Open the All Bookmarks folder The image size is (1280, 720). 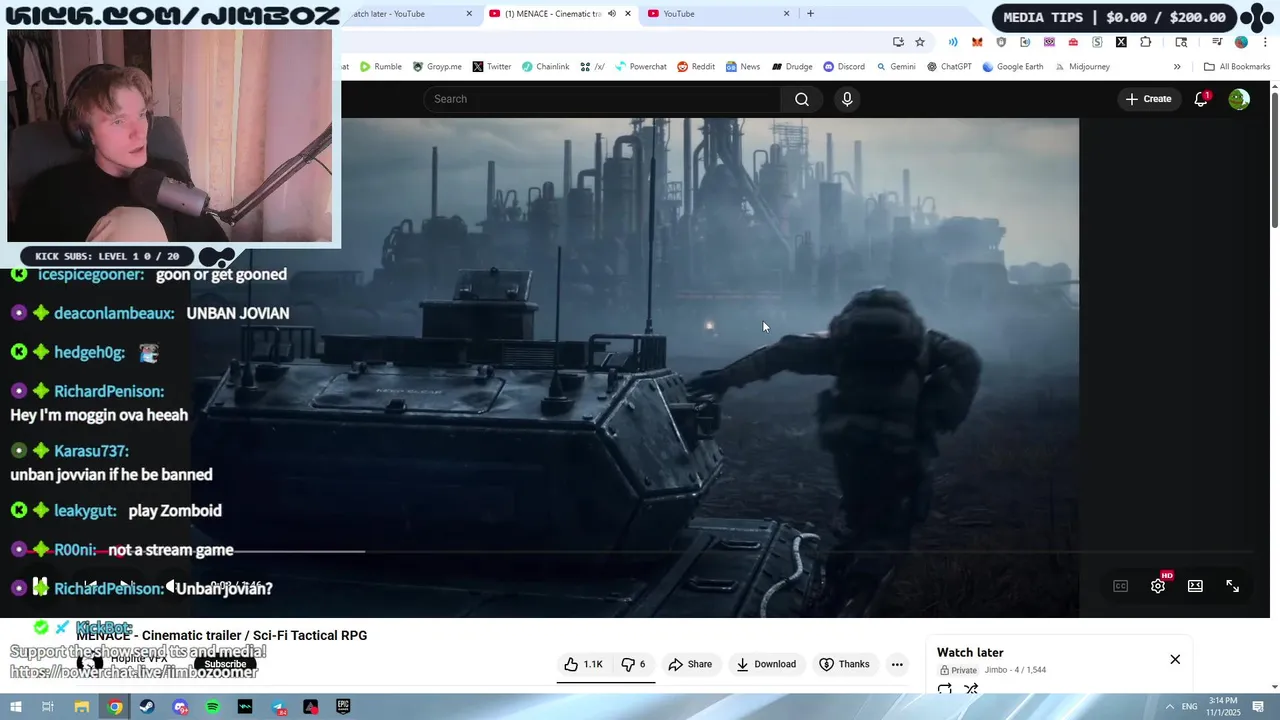[1236, 67]
